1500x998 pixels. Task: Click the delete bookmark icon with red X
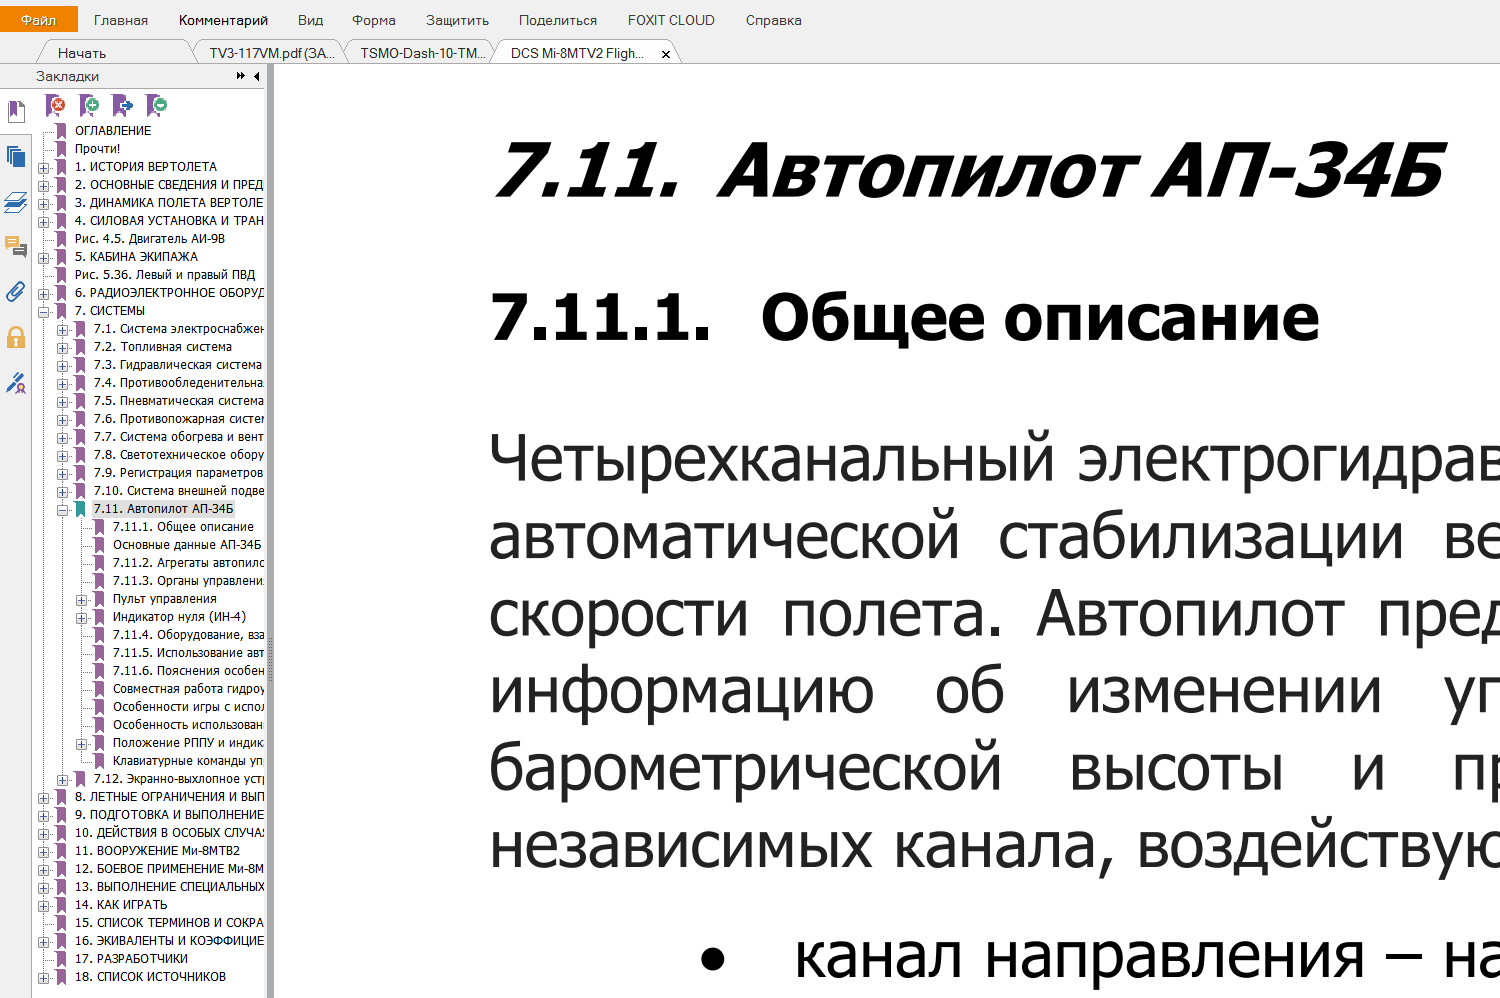56,105
